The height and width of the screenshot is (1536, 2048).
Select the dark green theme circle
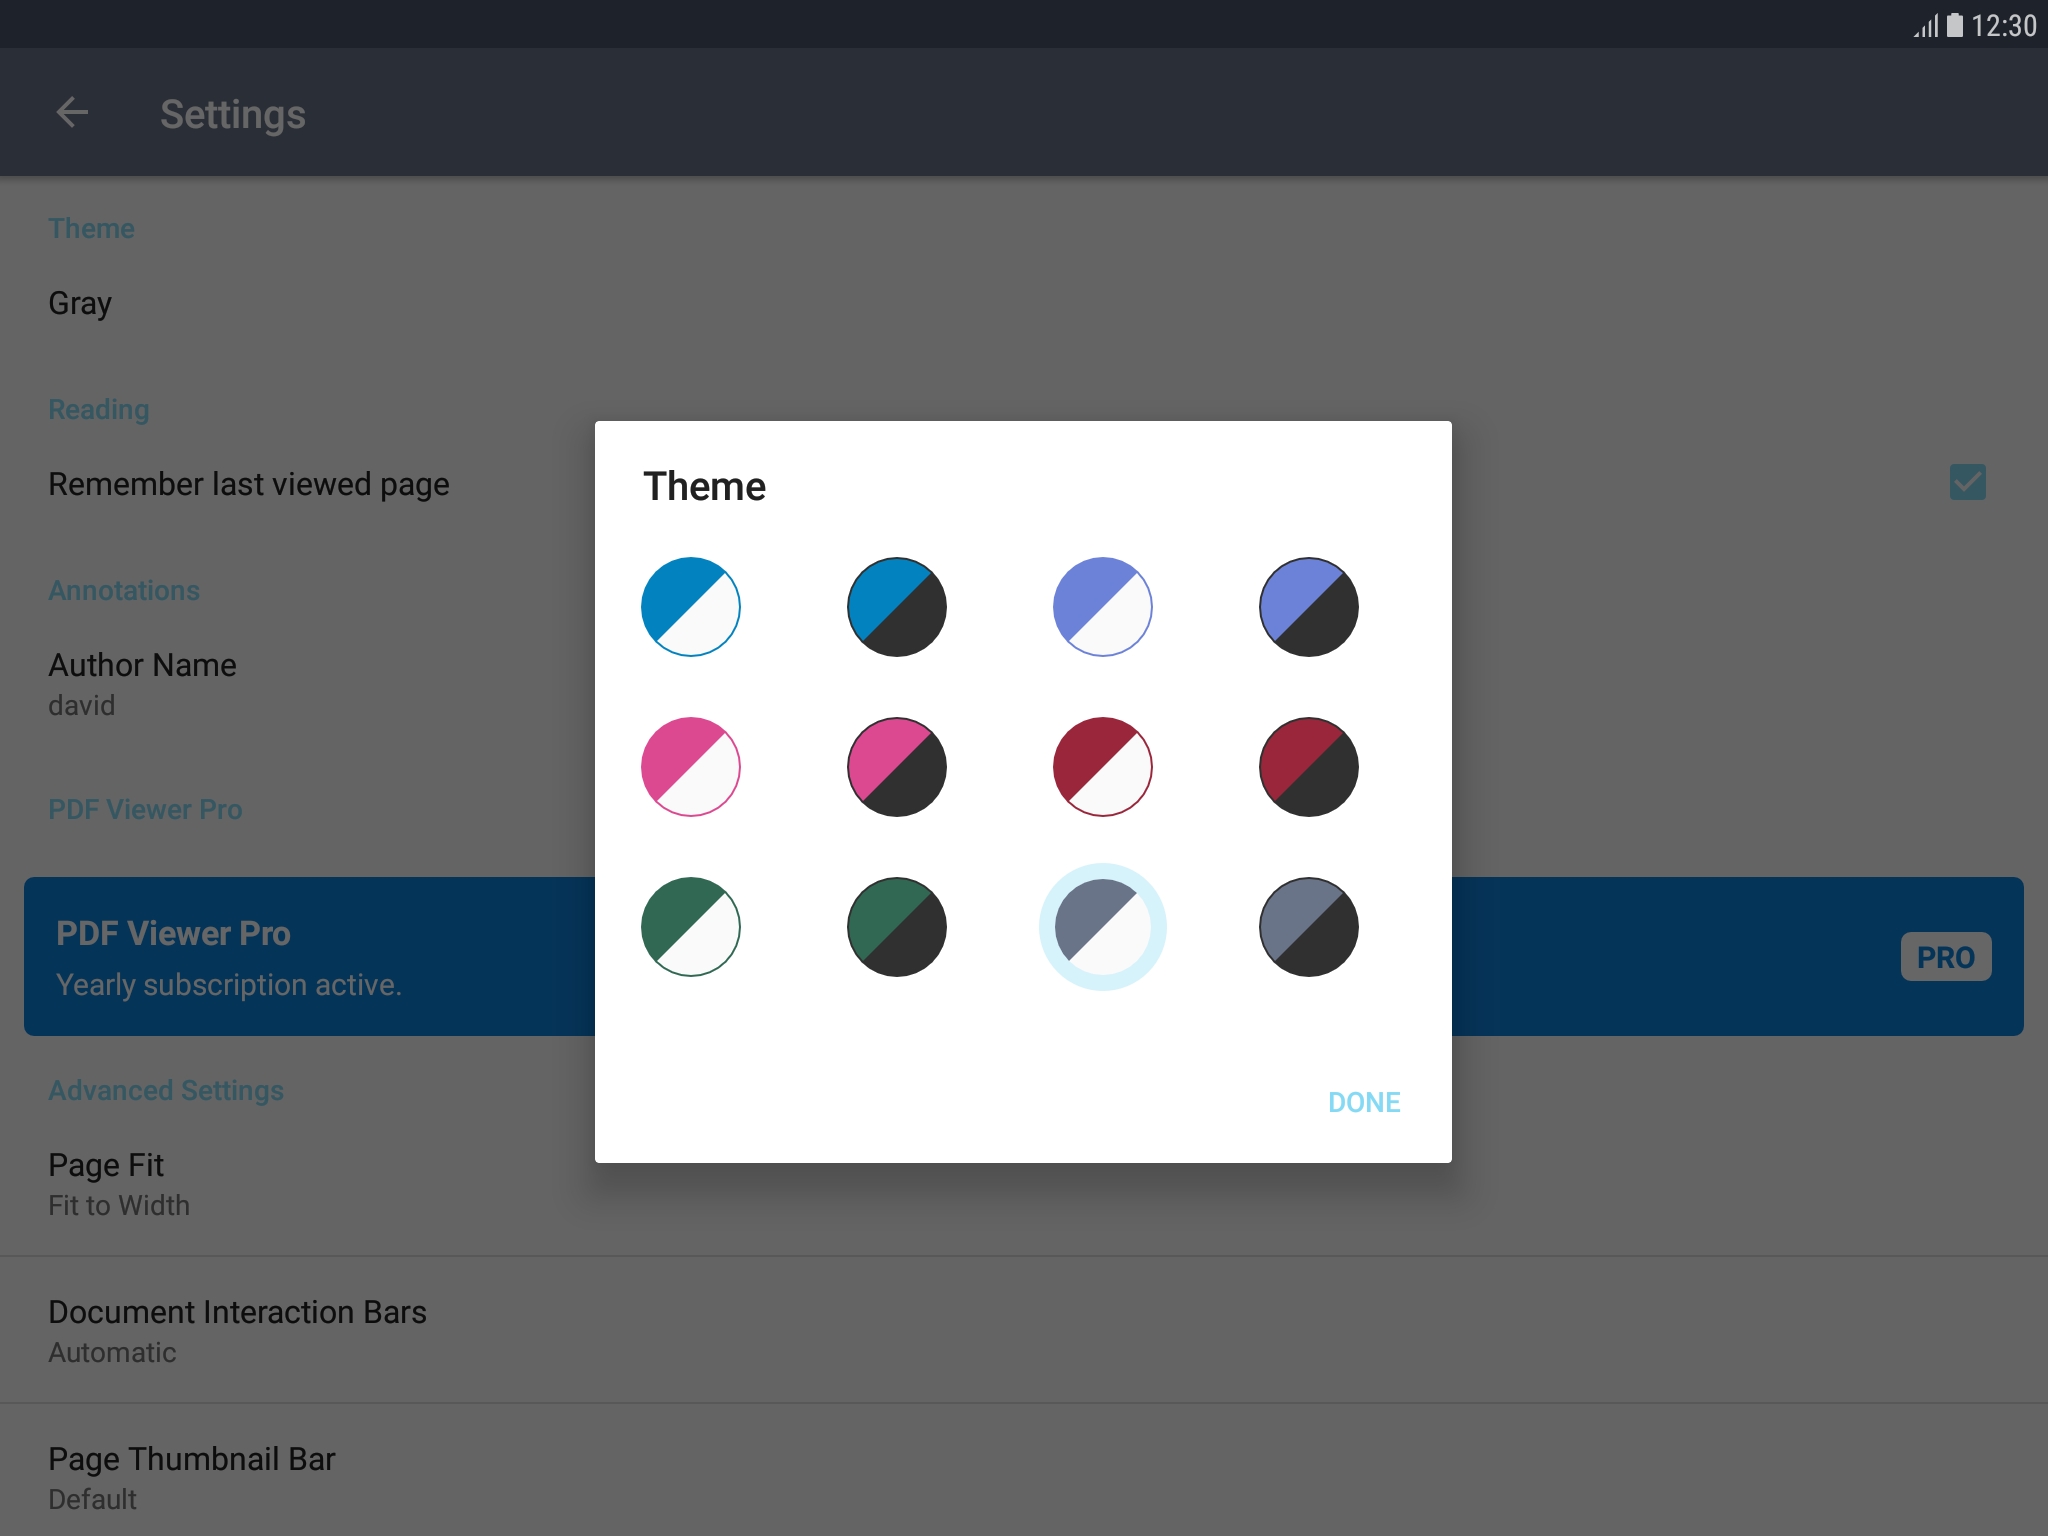(896, 926)
